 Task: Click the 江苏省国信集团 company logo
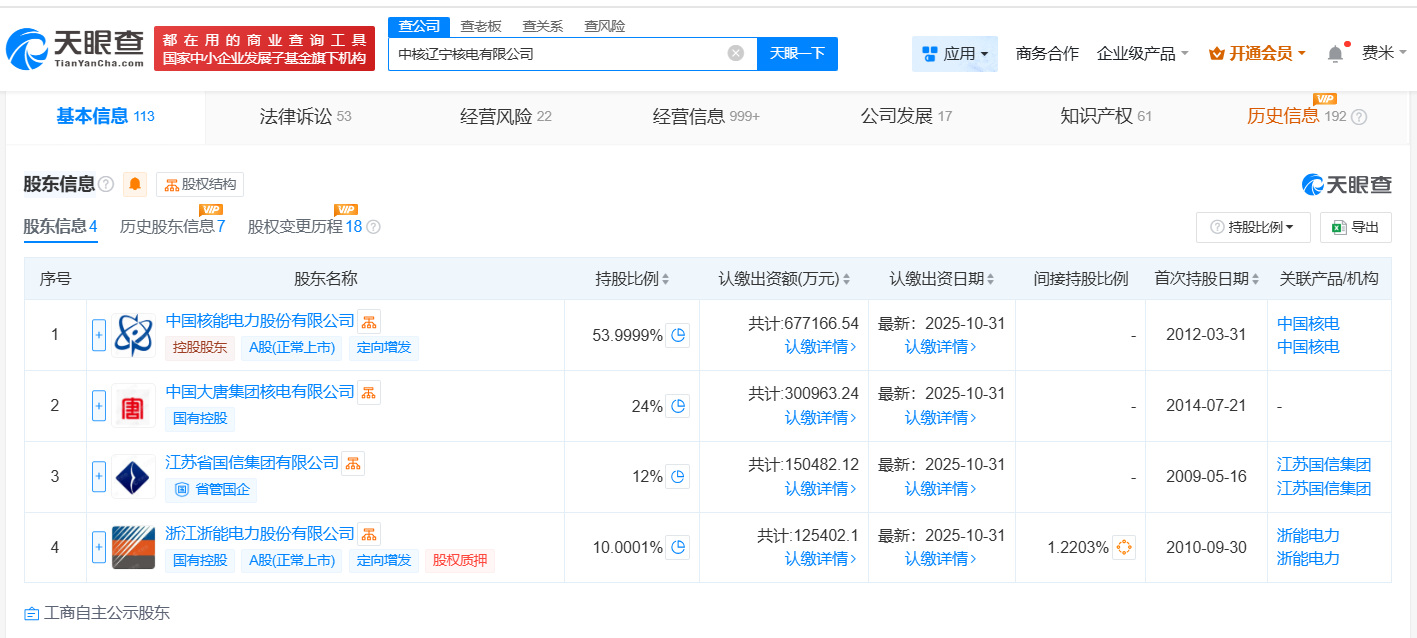click(133, 477)
